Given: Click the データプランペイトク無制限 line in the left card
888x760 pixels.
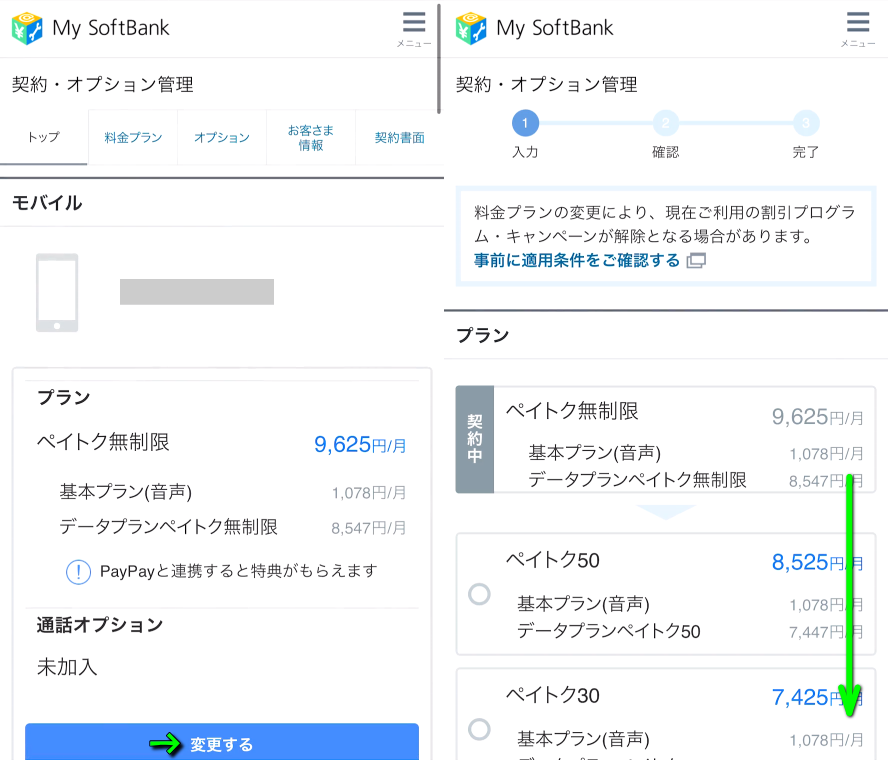Looking at the screenshot, I should 169,527.
